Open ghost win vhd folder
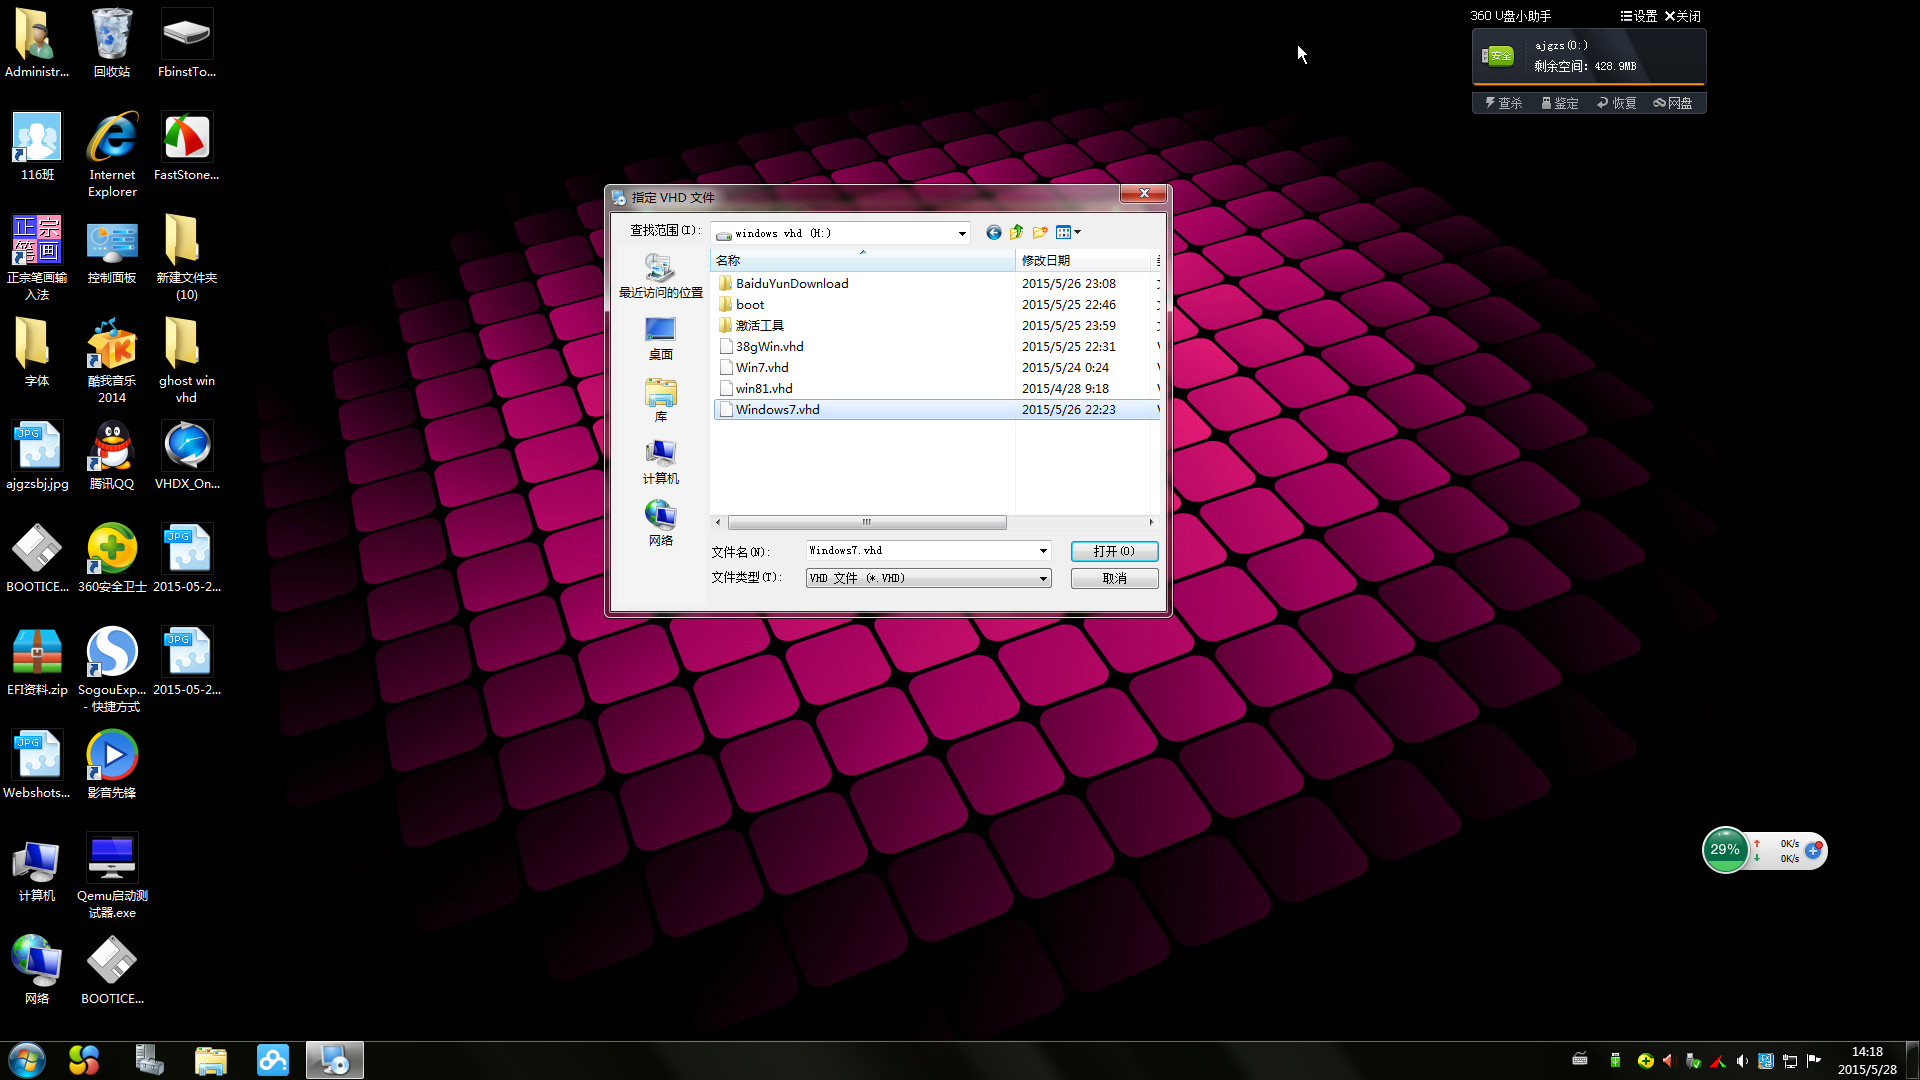The width and height of the screenshot is (1920, 1080). click(x=186, y=361)
